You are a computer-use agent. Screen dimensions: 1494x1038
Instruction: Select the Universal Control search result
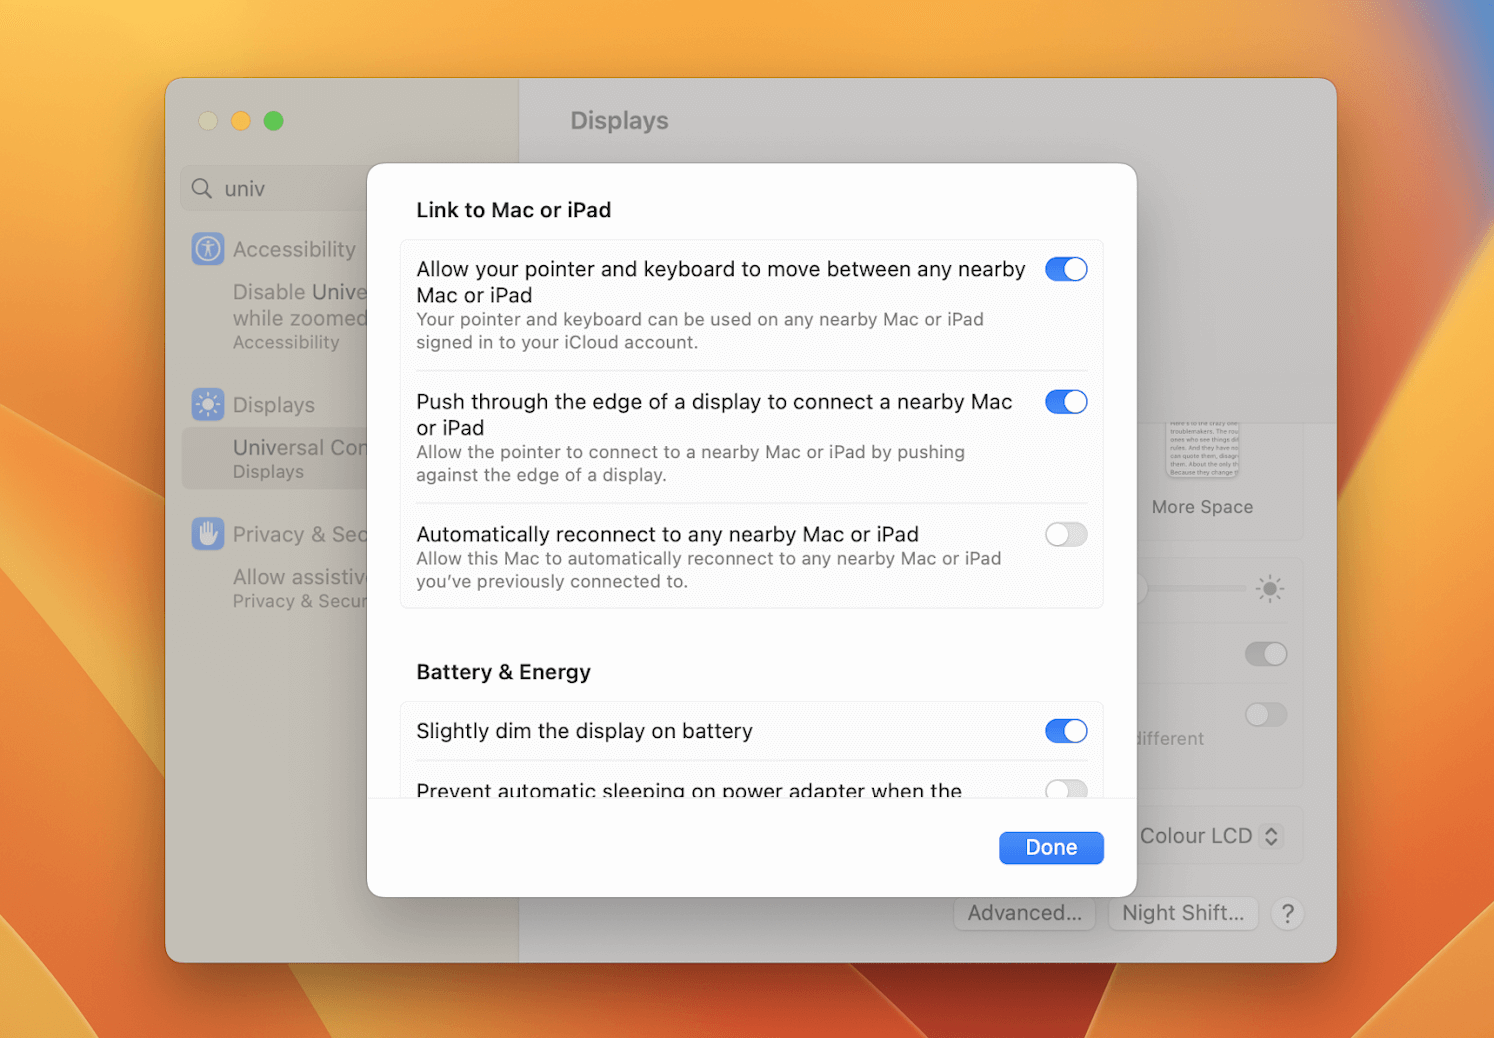(x=300, y=457)
